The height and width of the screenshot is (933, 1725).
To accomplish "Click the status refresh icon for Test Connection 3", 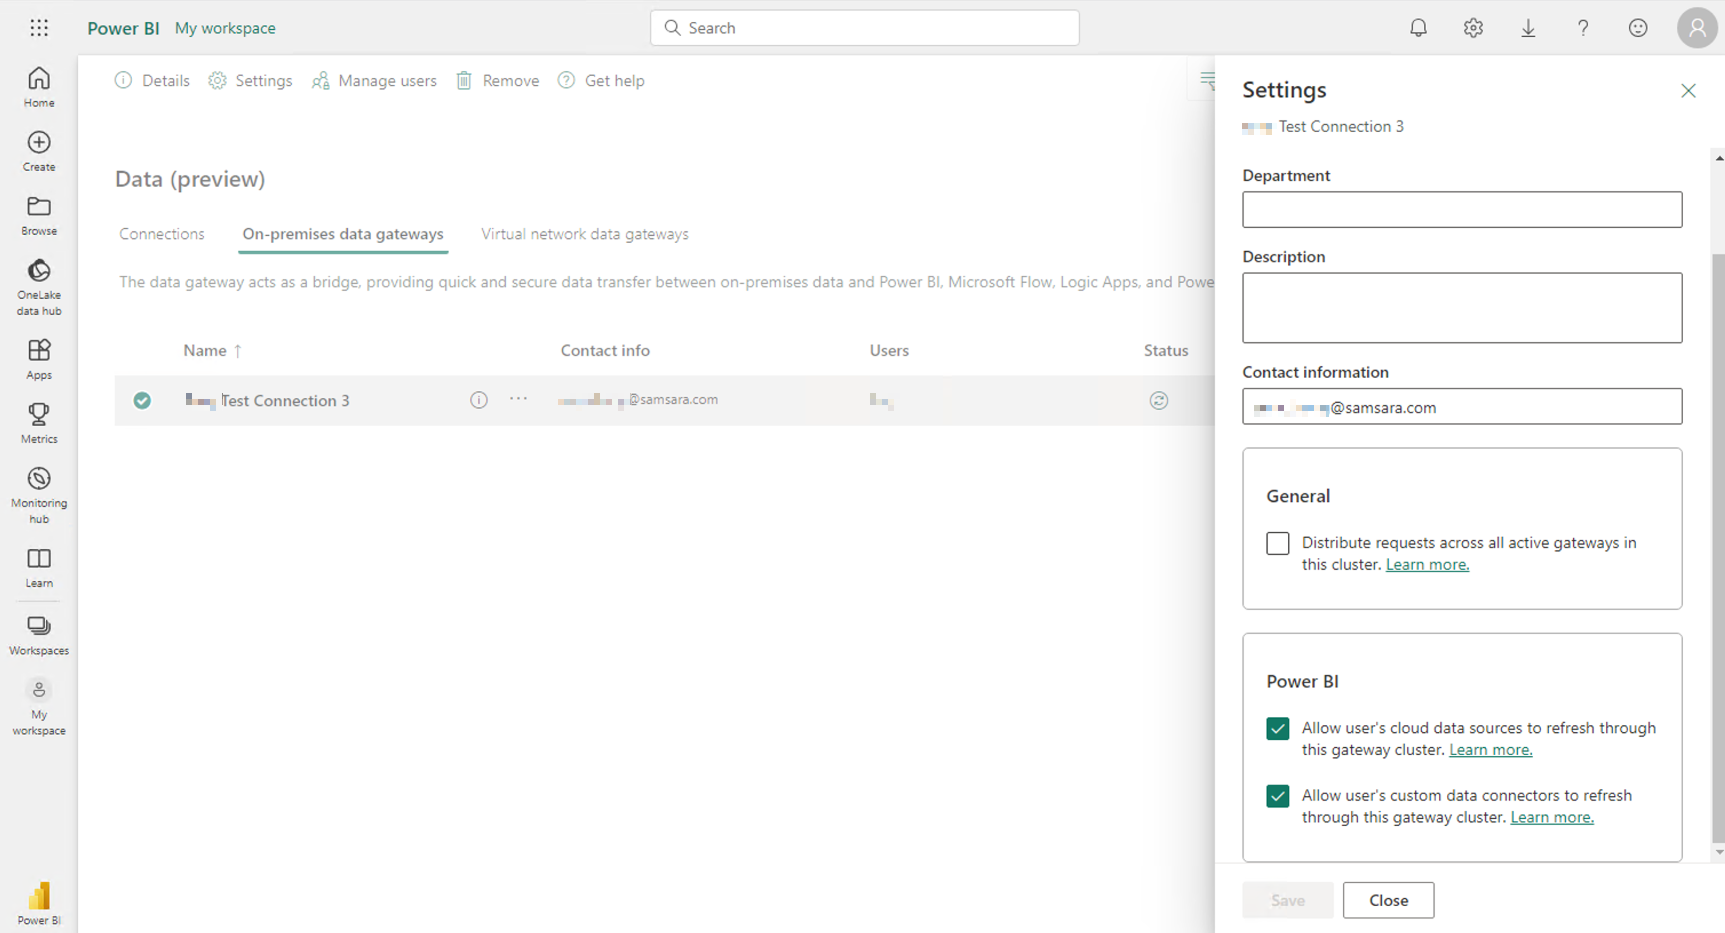I will (x=1158, y=400).
